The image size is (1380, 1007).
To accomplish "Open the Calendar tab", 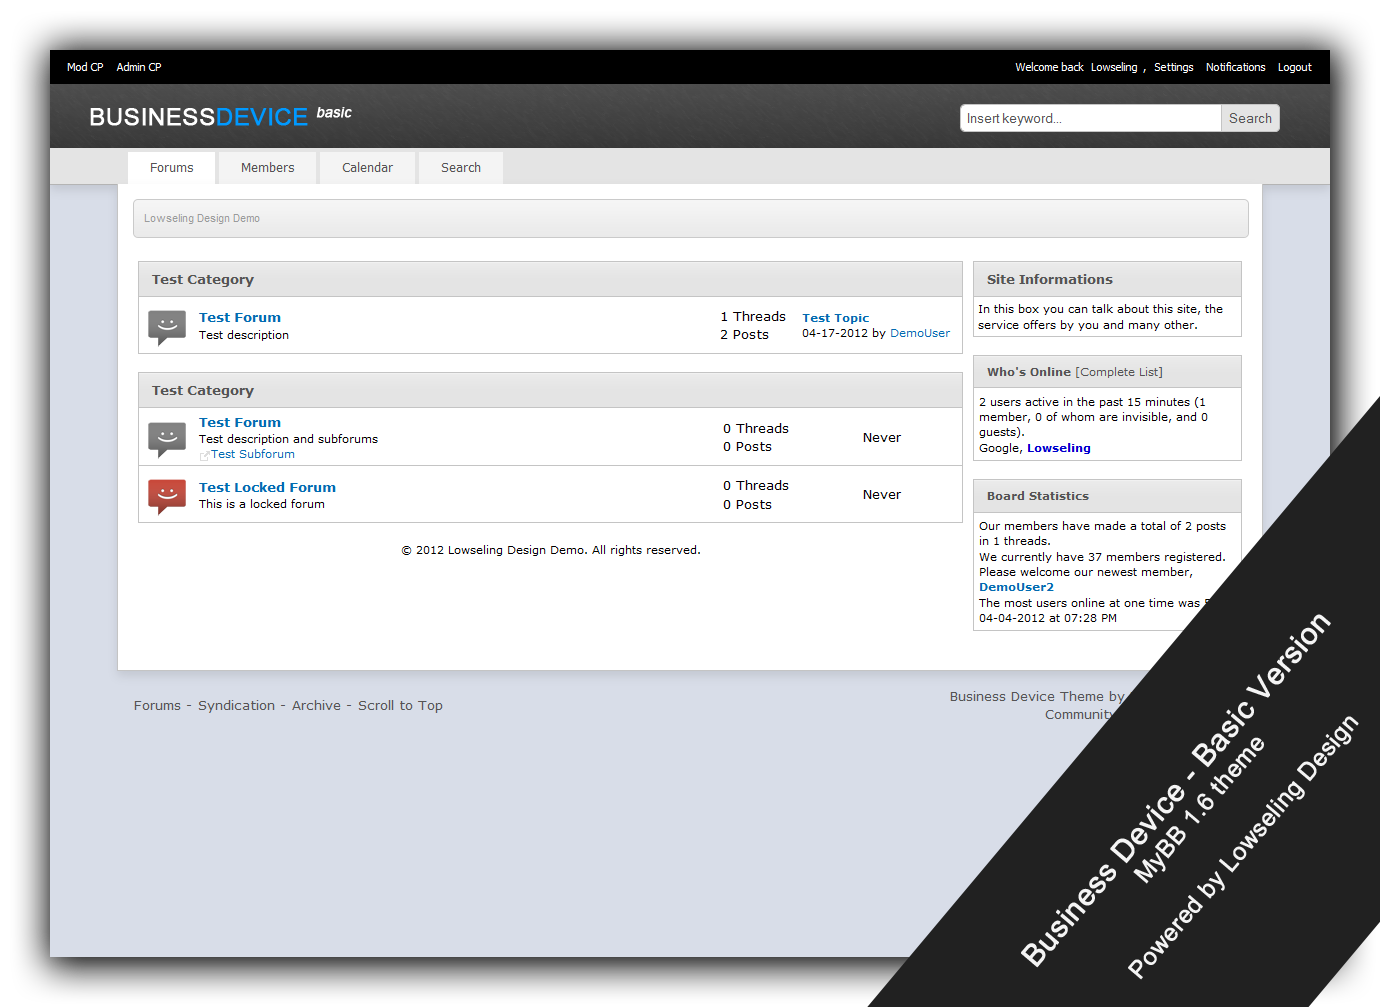I will click(x=367, y=168).
